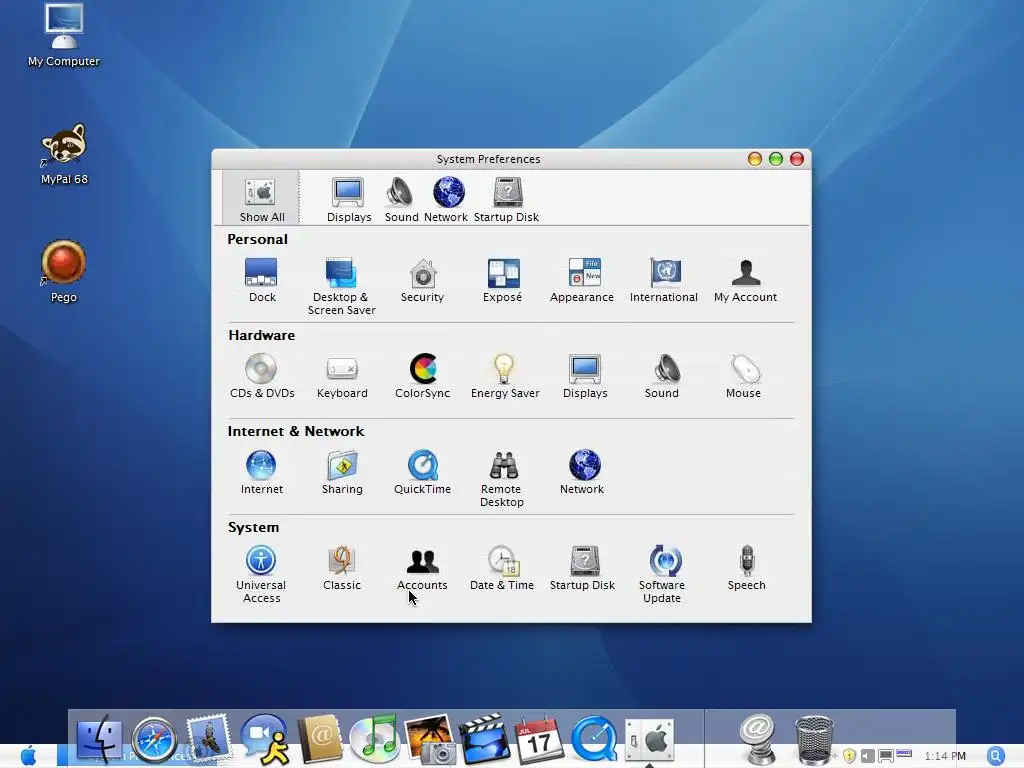Open the Appearance preferences
Viewport: 1024px width, 768px height.
[x=582, y=280]
